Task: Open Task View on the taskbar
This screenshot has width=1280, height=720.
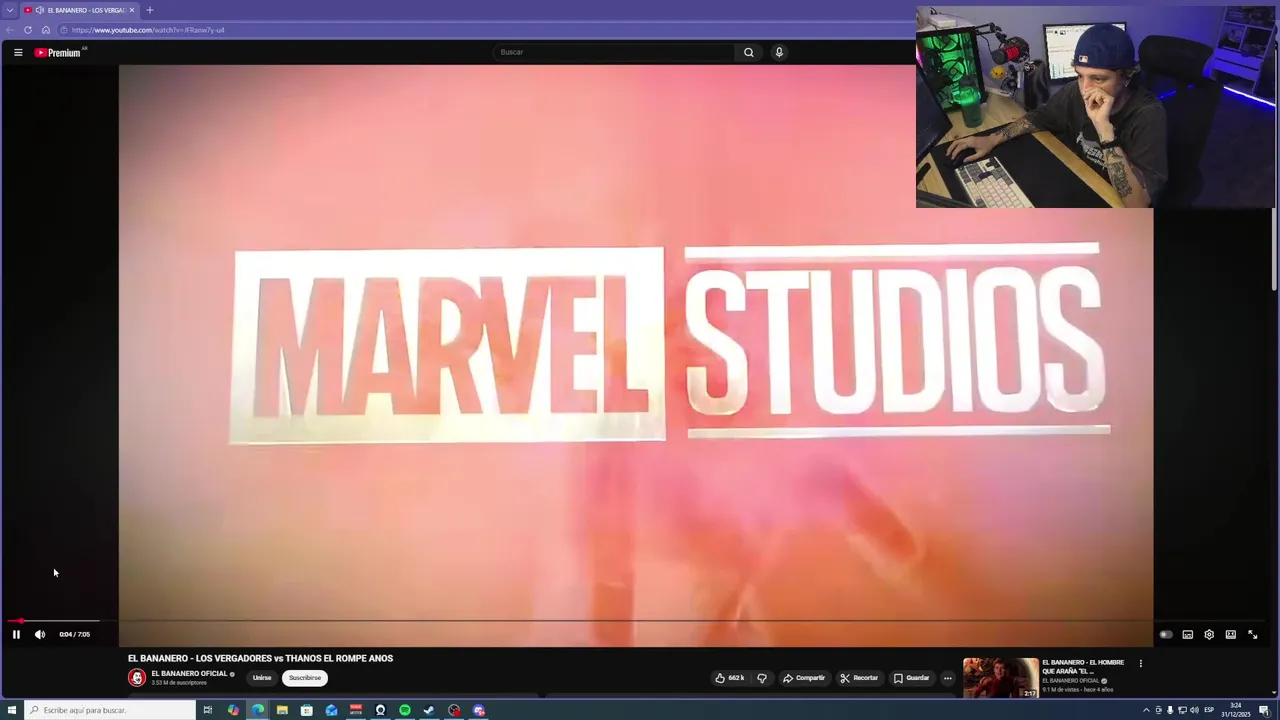Action: click(x=208, y=710)
